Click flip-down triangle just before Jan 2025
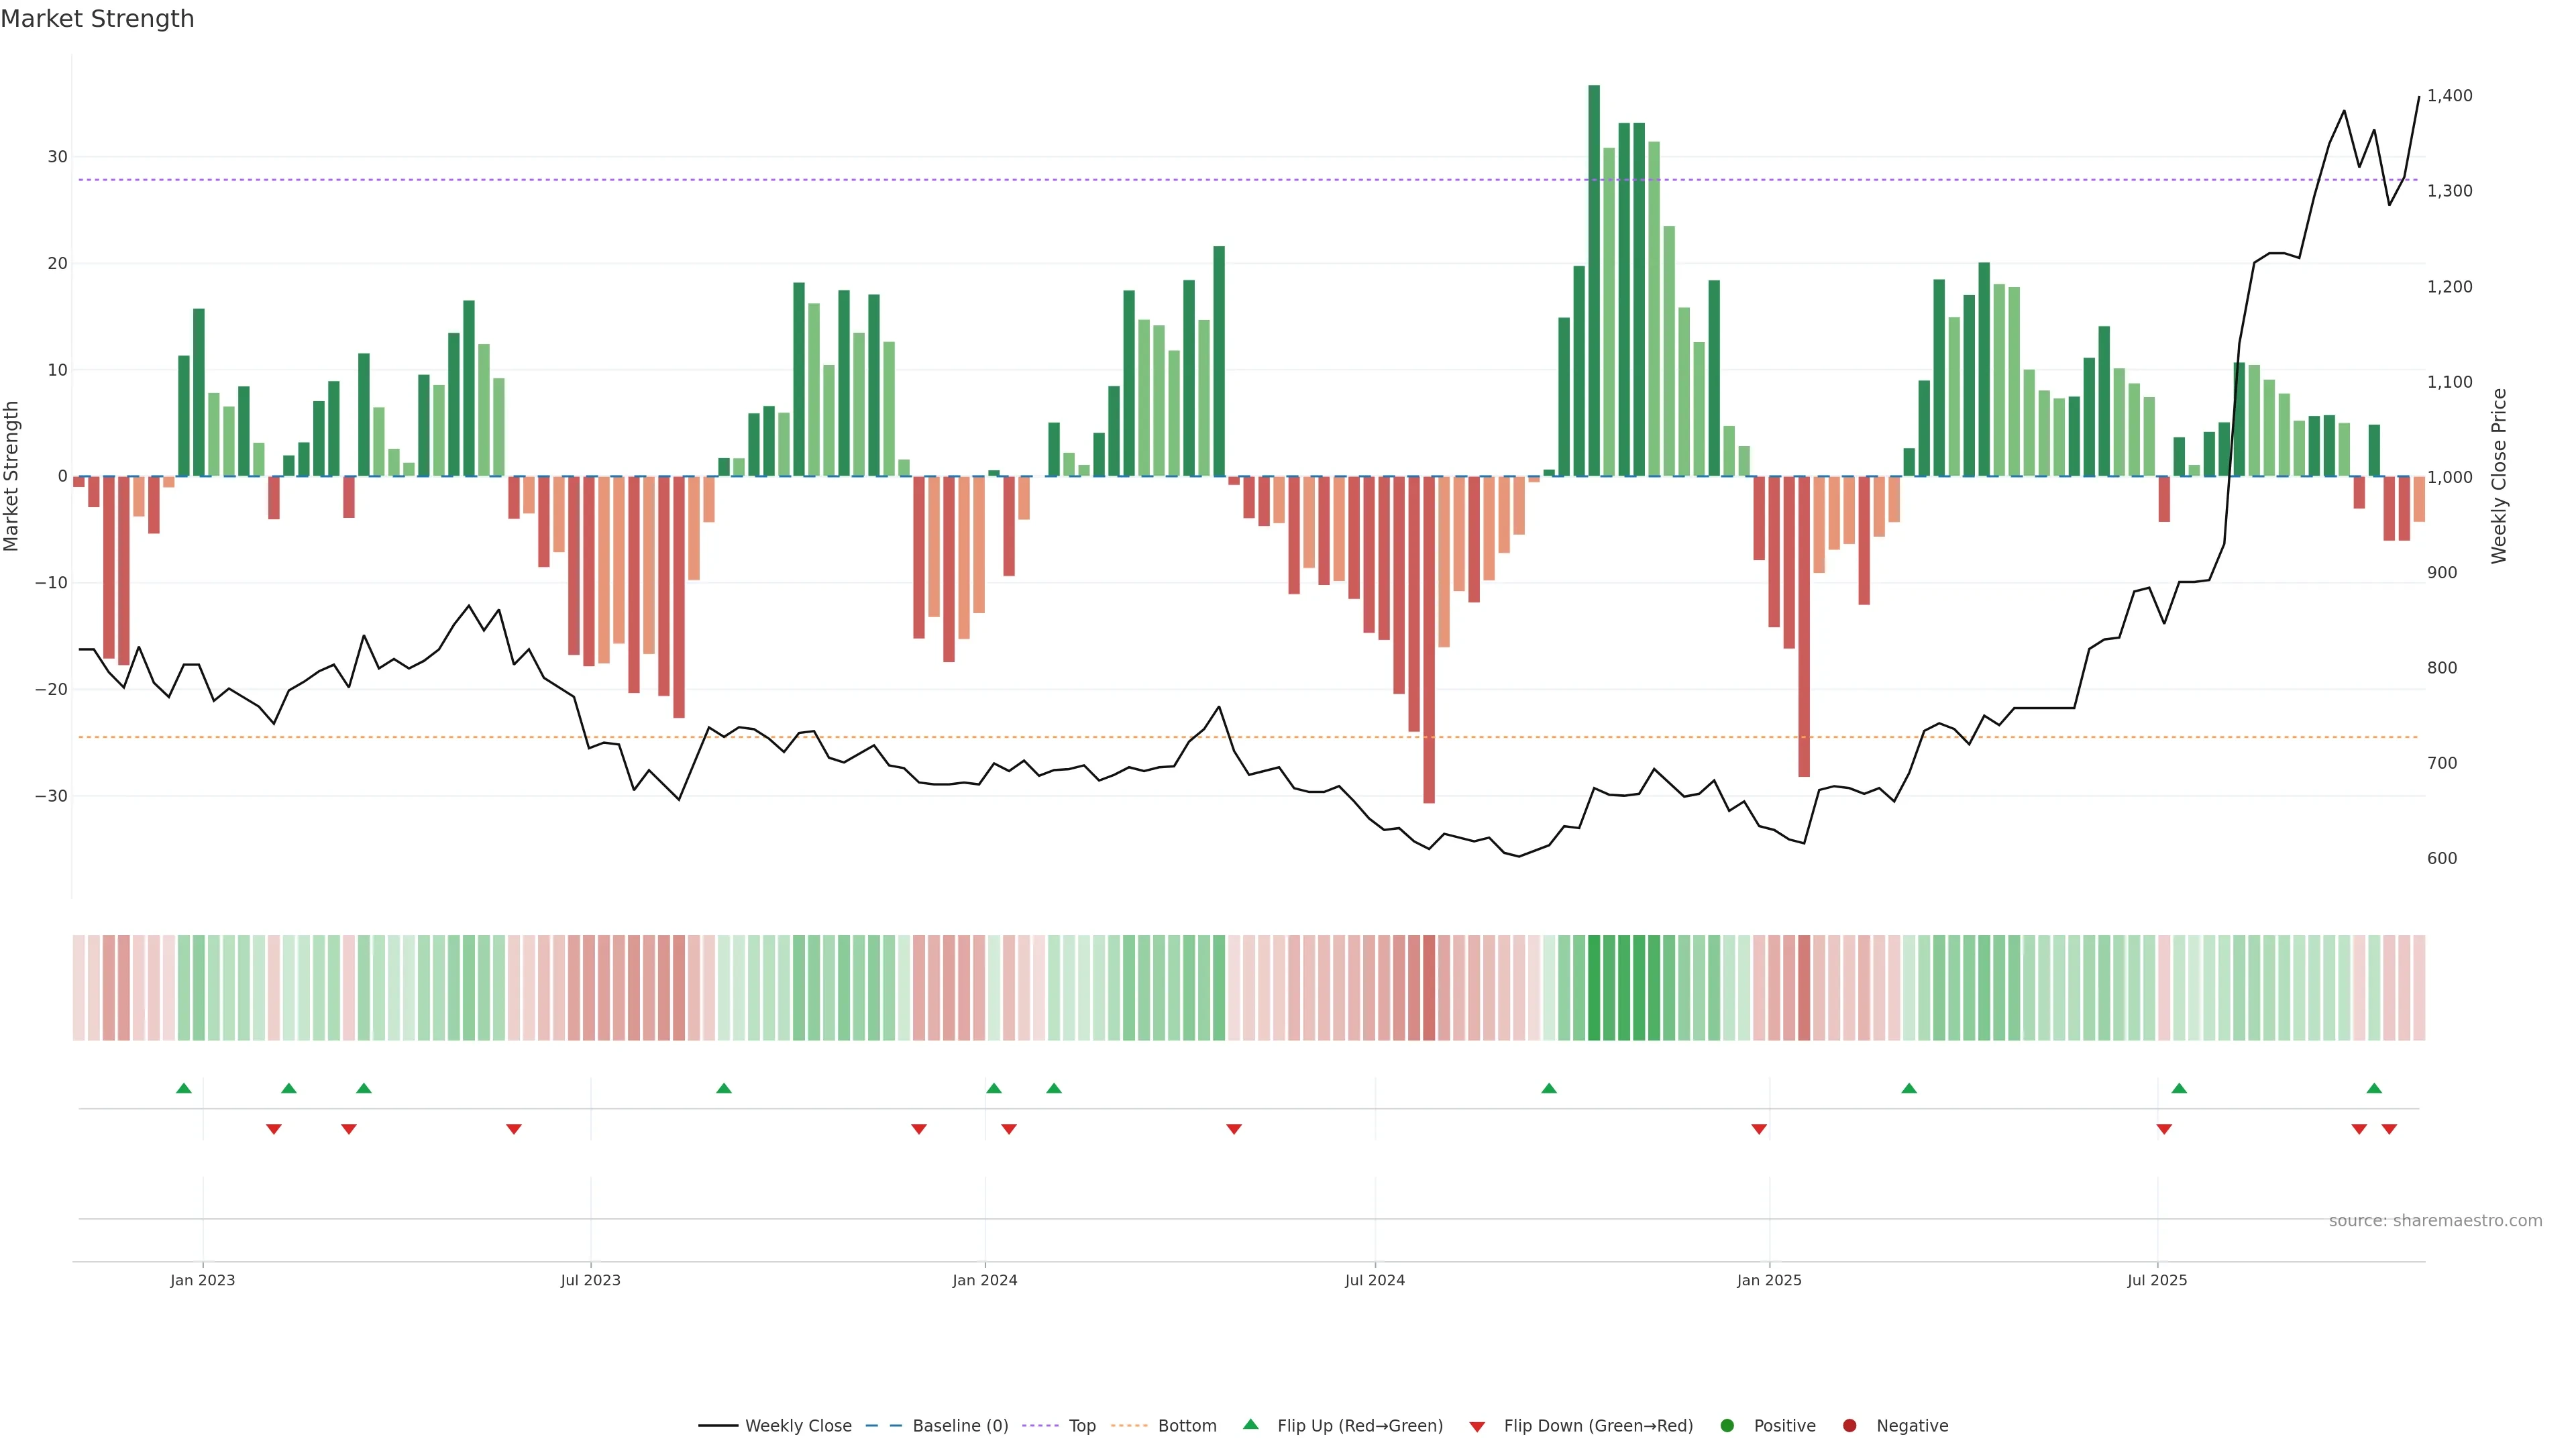The height and width of the screenshot is (1449, 2576). click(1759, 1129)
